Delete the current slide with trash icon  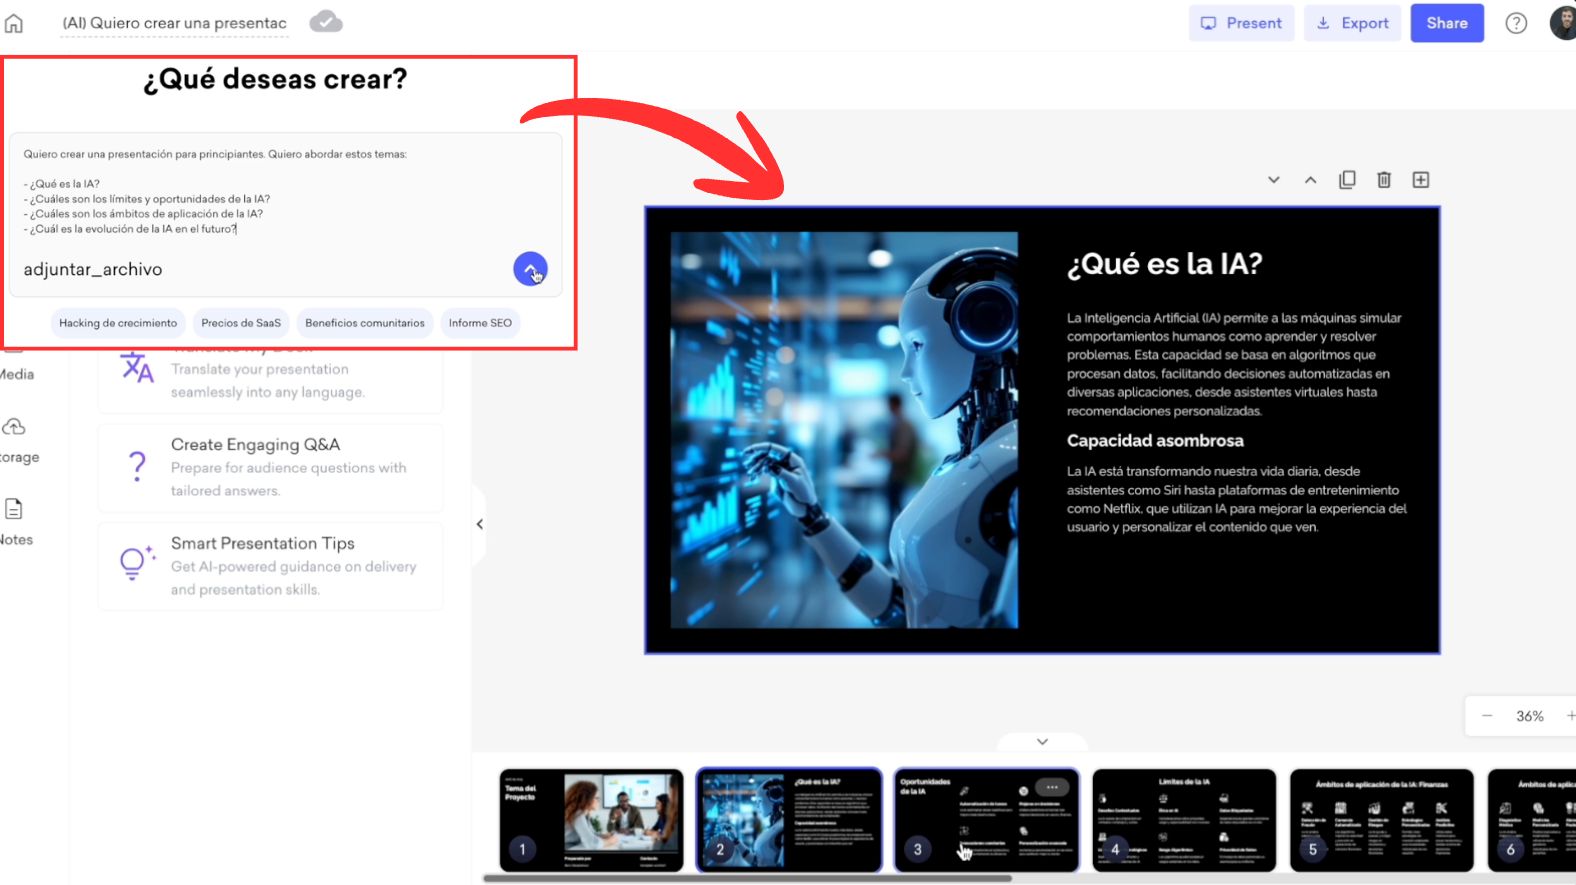tap(1384, 180)
